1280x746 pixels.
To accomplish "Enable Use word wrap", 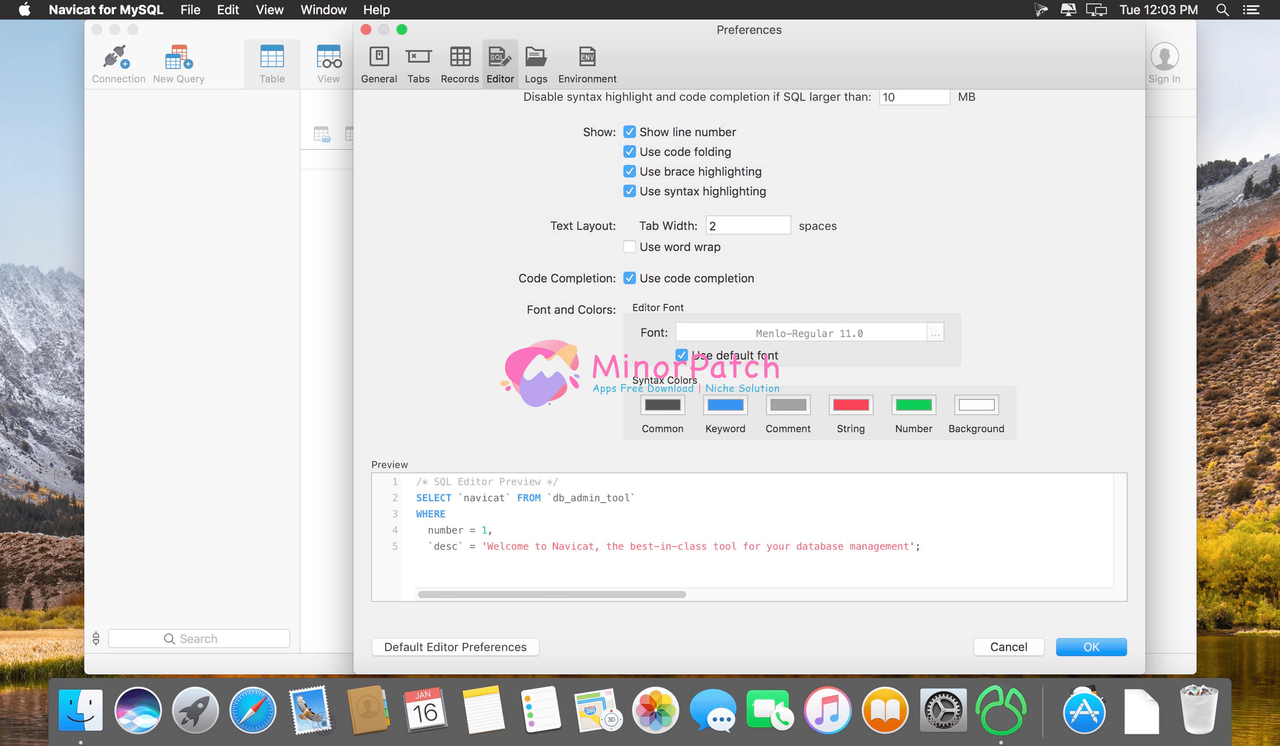I will click(x=630, y=247).
